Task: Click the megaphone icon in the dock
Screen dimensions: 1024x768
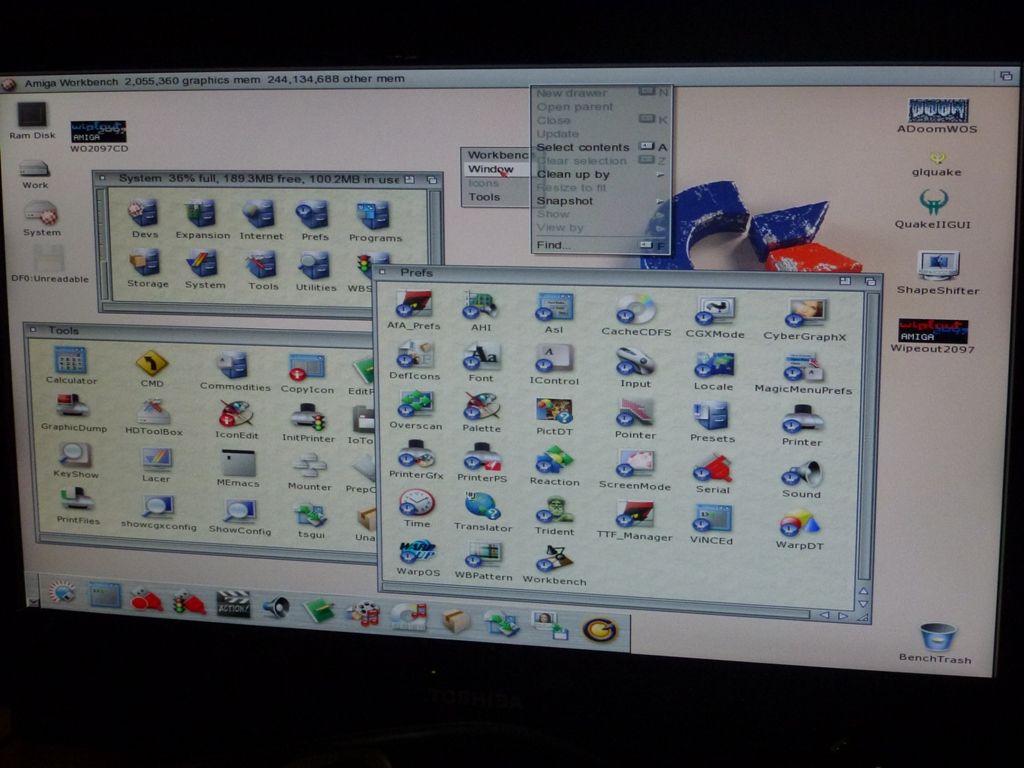Action: pyautogui.click(x=276, y=605)
